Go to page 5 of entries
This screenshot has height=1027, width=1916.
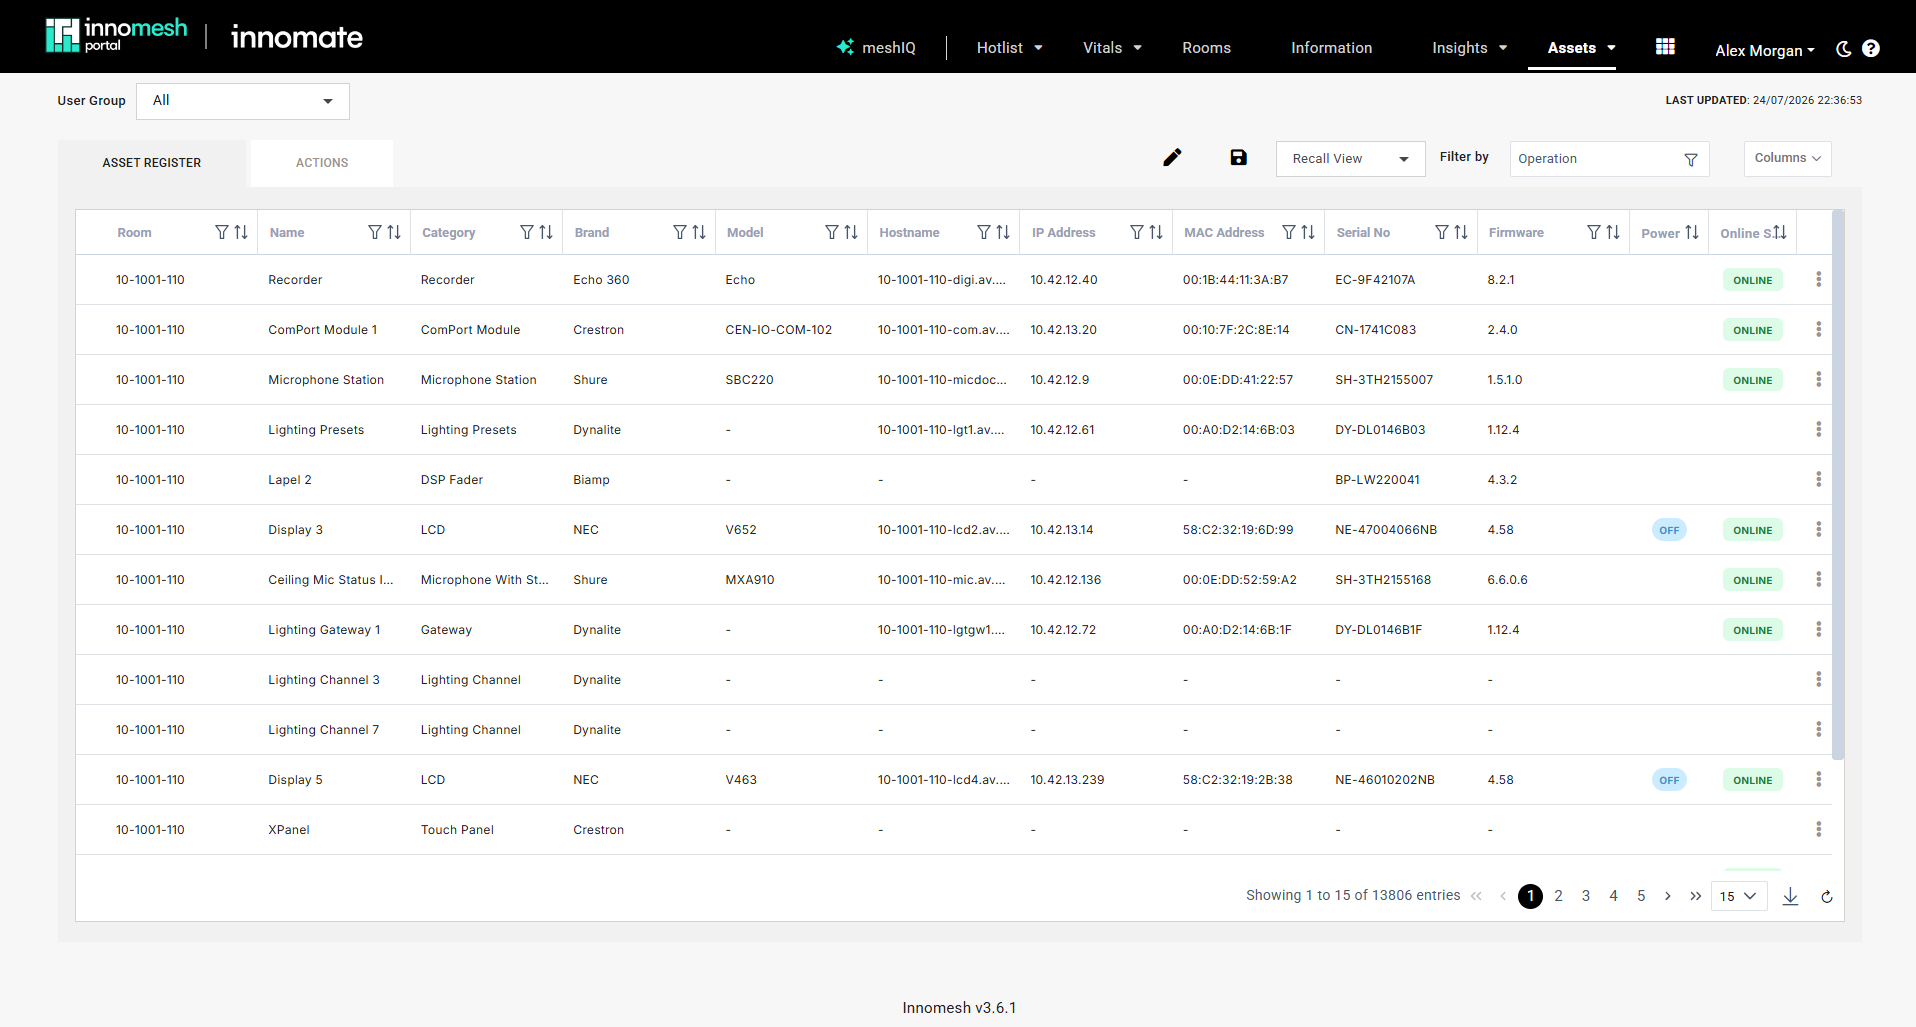point(1641,896)
